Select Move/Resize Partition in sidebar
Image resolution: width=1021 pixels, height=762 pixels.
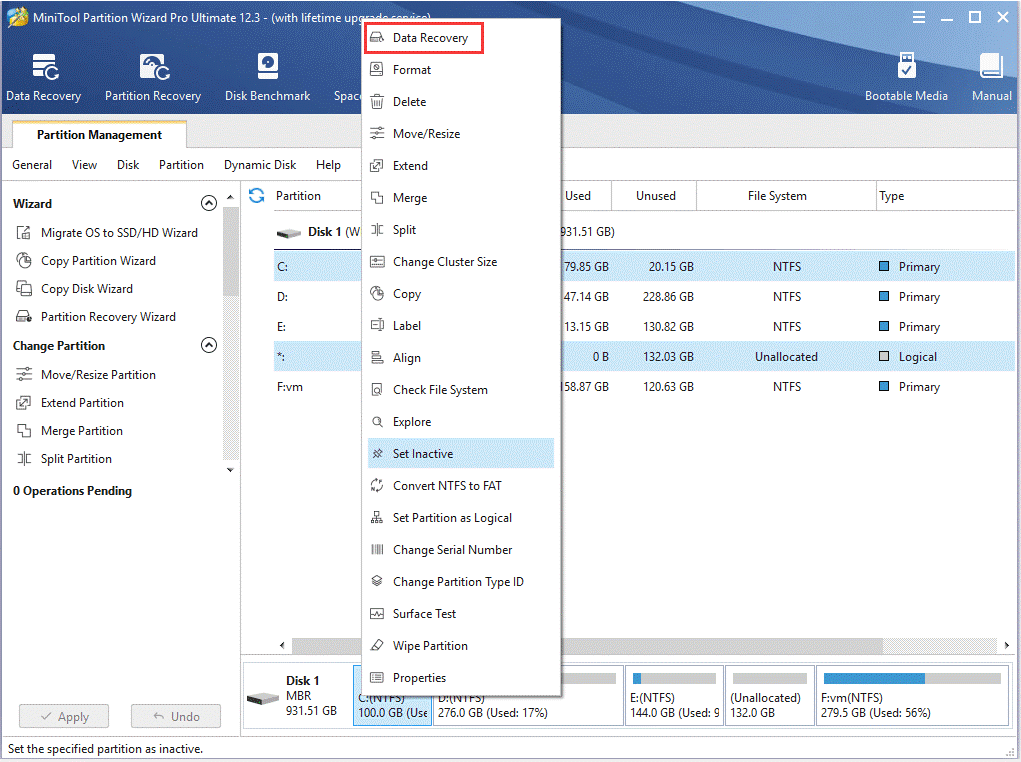click(x=96, y=374)
